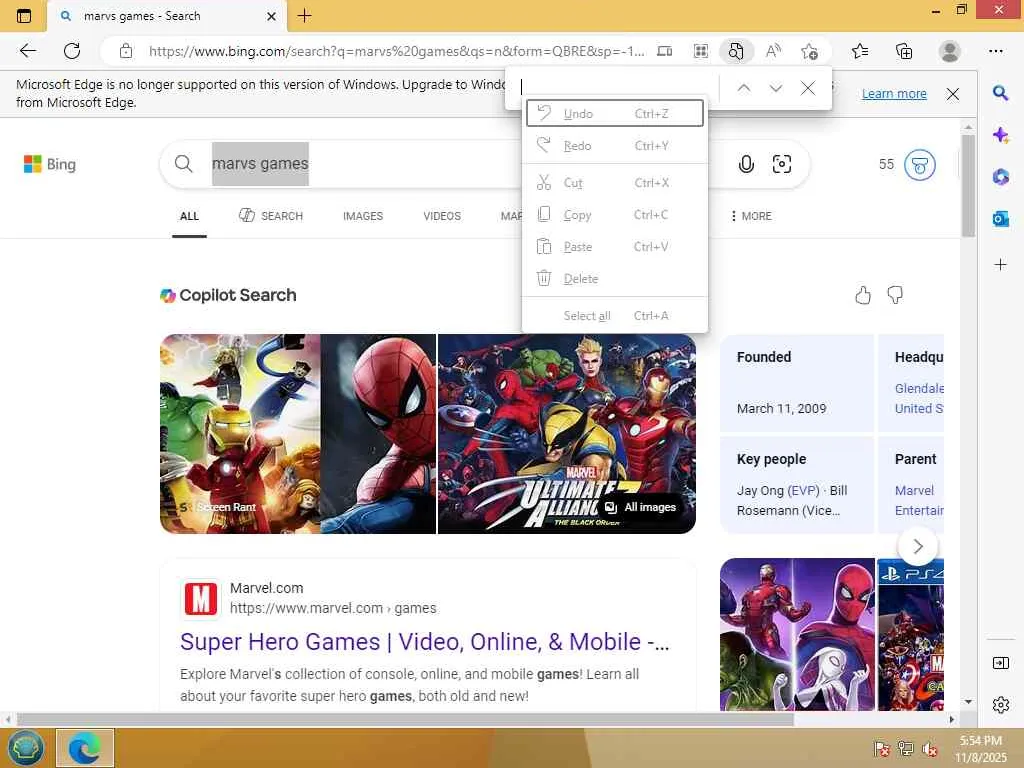This screenshot has height=768, width=1024.
Task: Click the All images button
Action: point(641,507)
